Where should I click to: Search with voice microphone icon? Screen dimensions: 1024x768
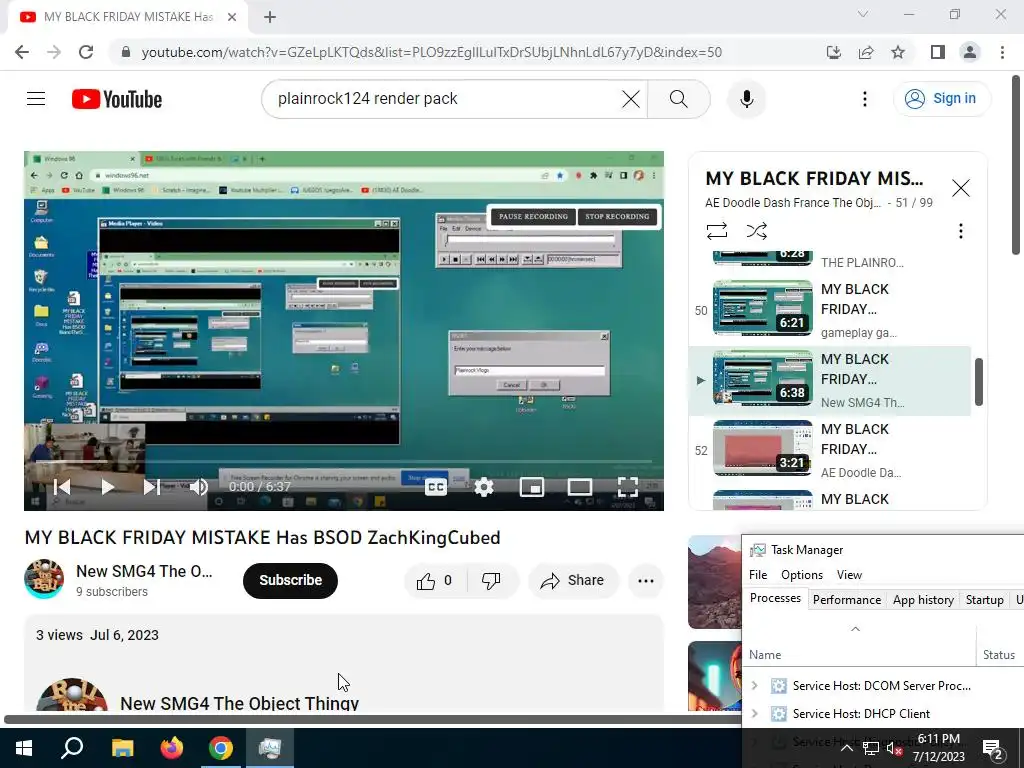[x=746, y=99]
